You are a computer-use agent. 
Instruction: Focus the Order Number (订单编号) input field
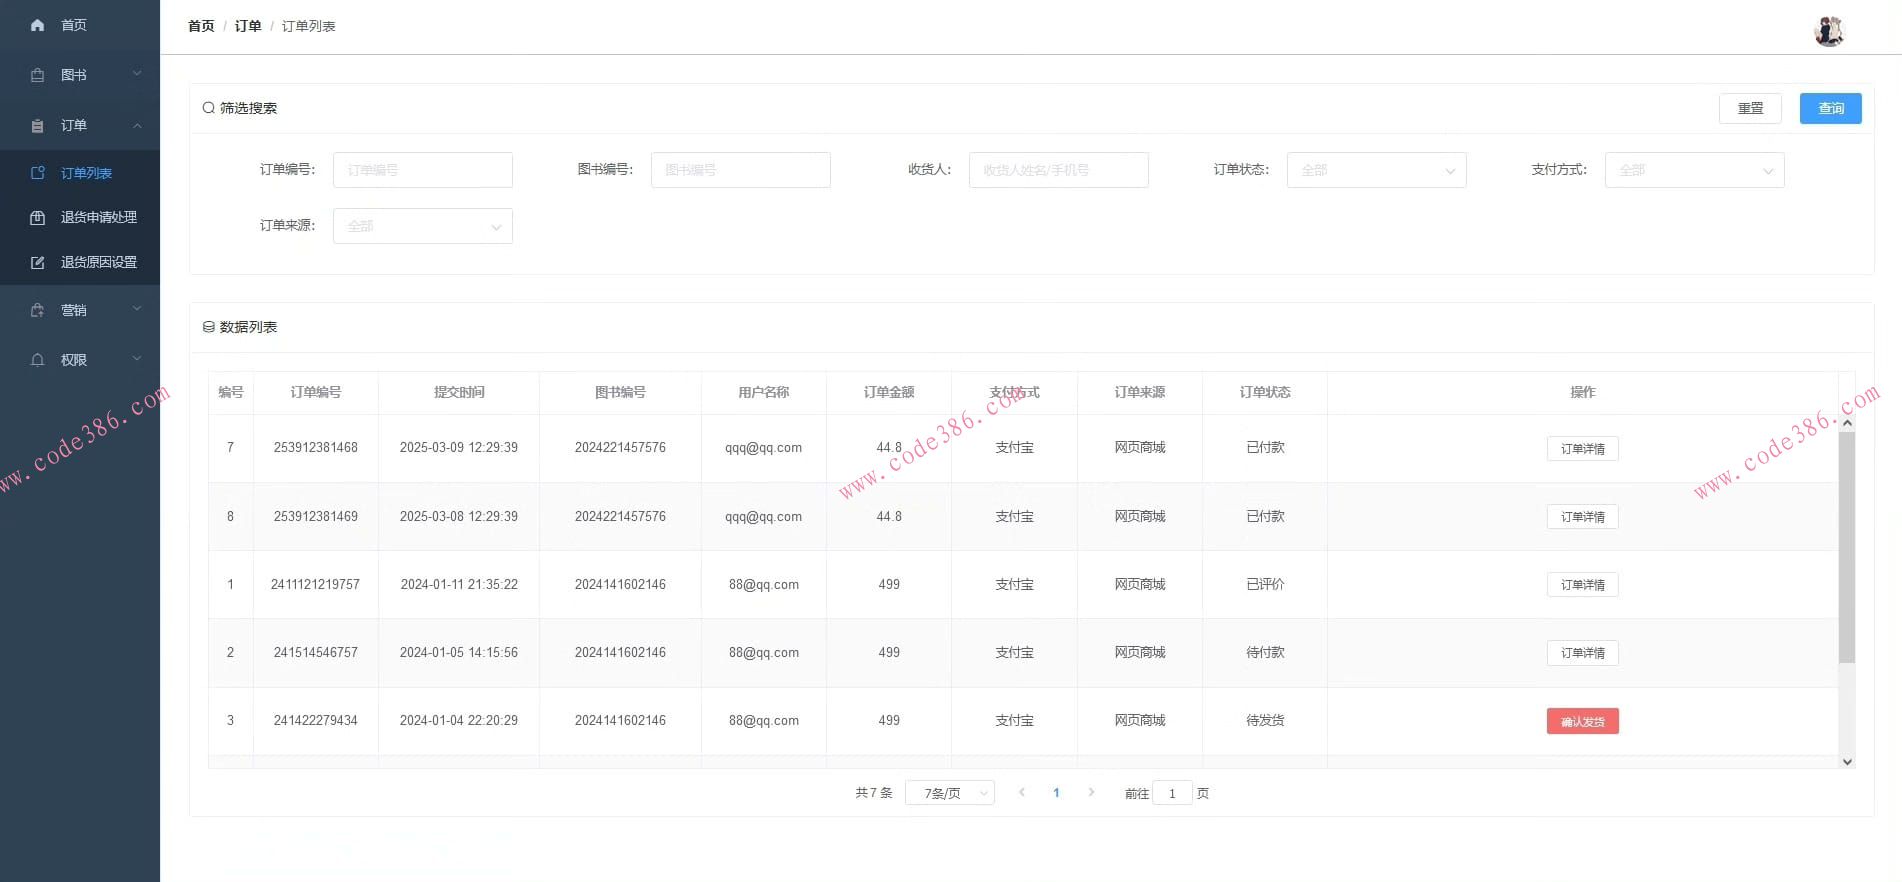422,170
